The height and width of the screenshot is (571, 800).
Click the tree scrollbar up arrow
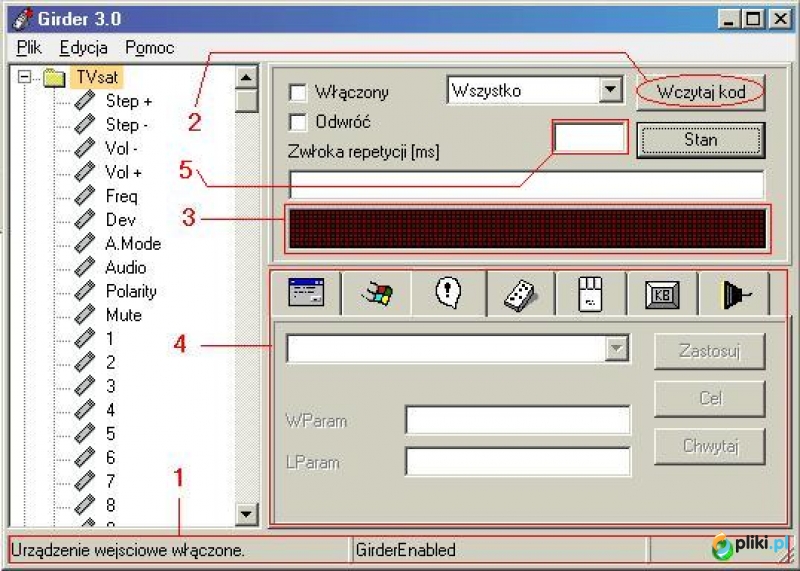coord(246,78)
